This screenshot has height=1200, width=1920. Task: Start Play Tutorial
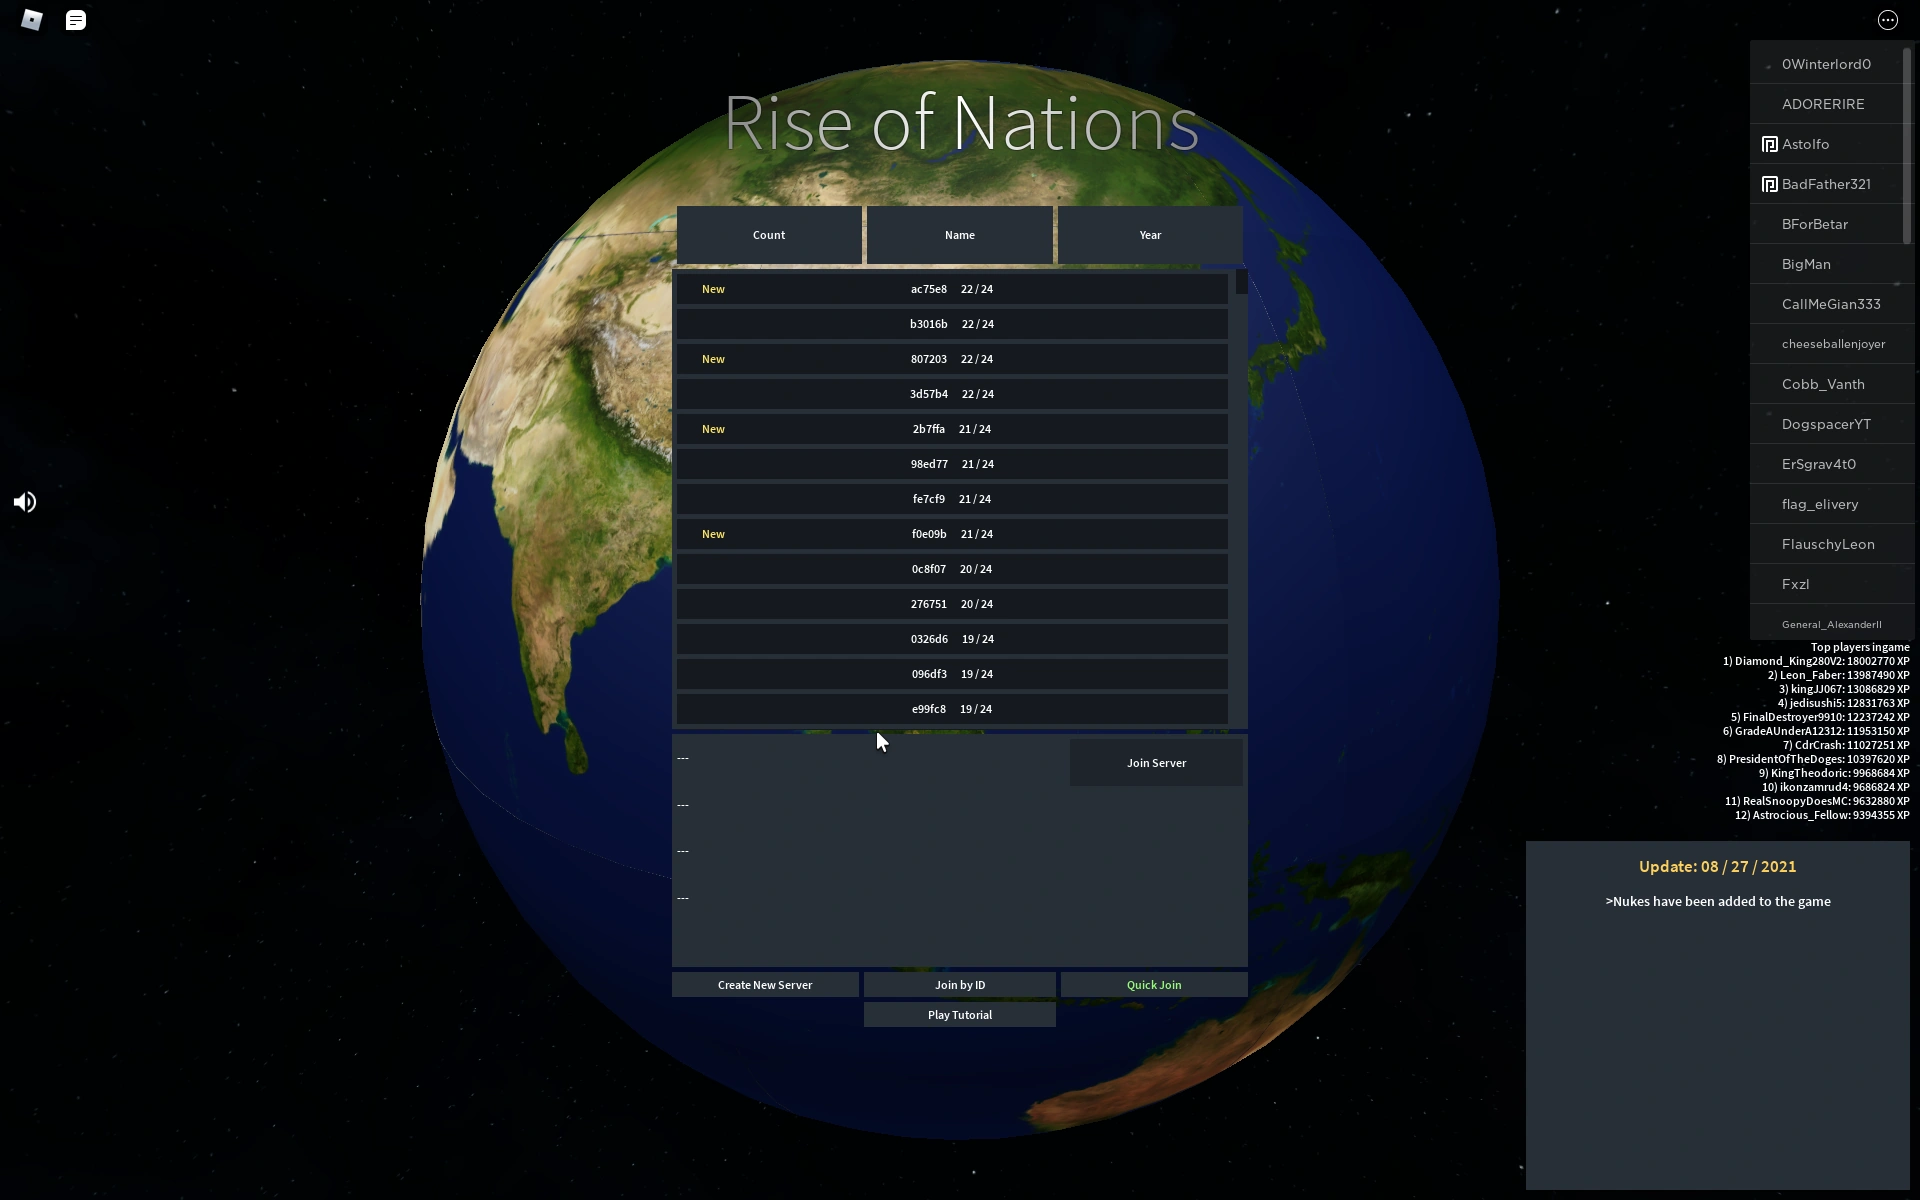[x=959, y=1015]
